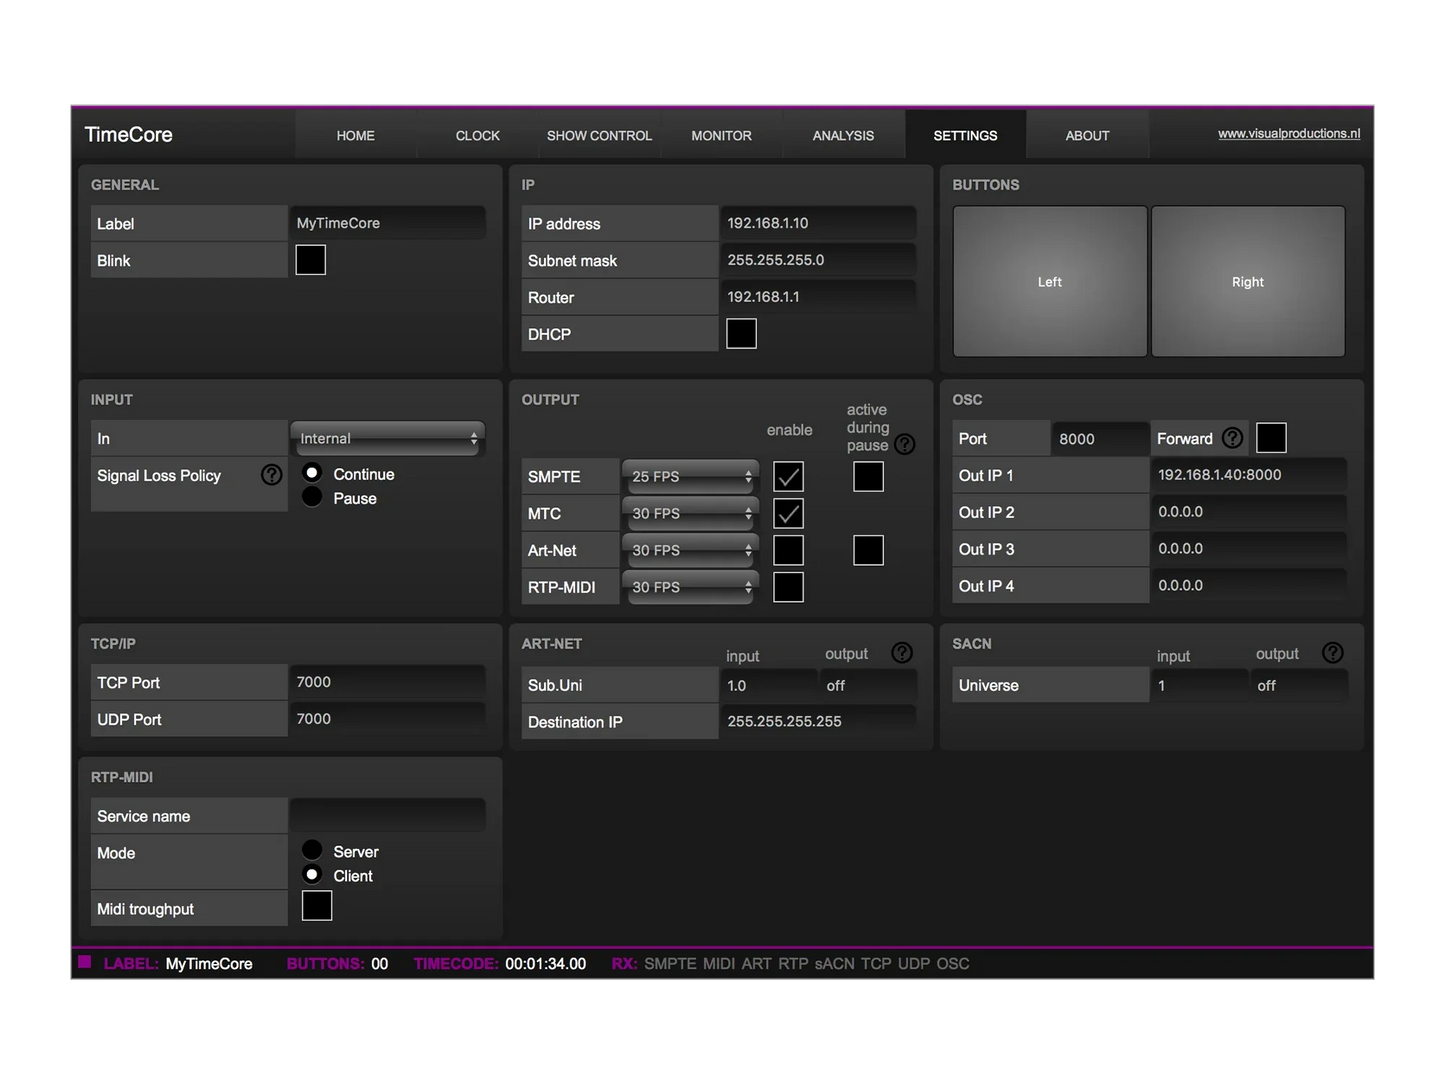Edit the Out IP 3 field

(x=1249, y=549)
